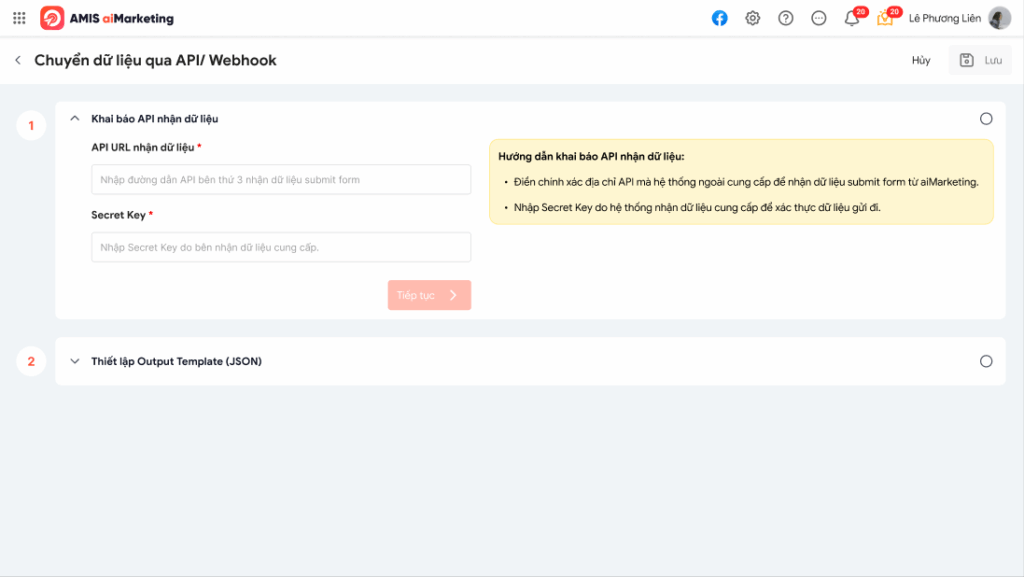The image size is (1024, 577).
Task: Open the chat message bubble icon
Action: point(819,18)
